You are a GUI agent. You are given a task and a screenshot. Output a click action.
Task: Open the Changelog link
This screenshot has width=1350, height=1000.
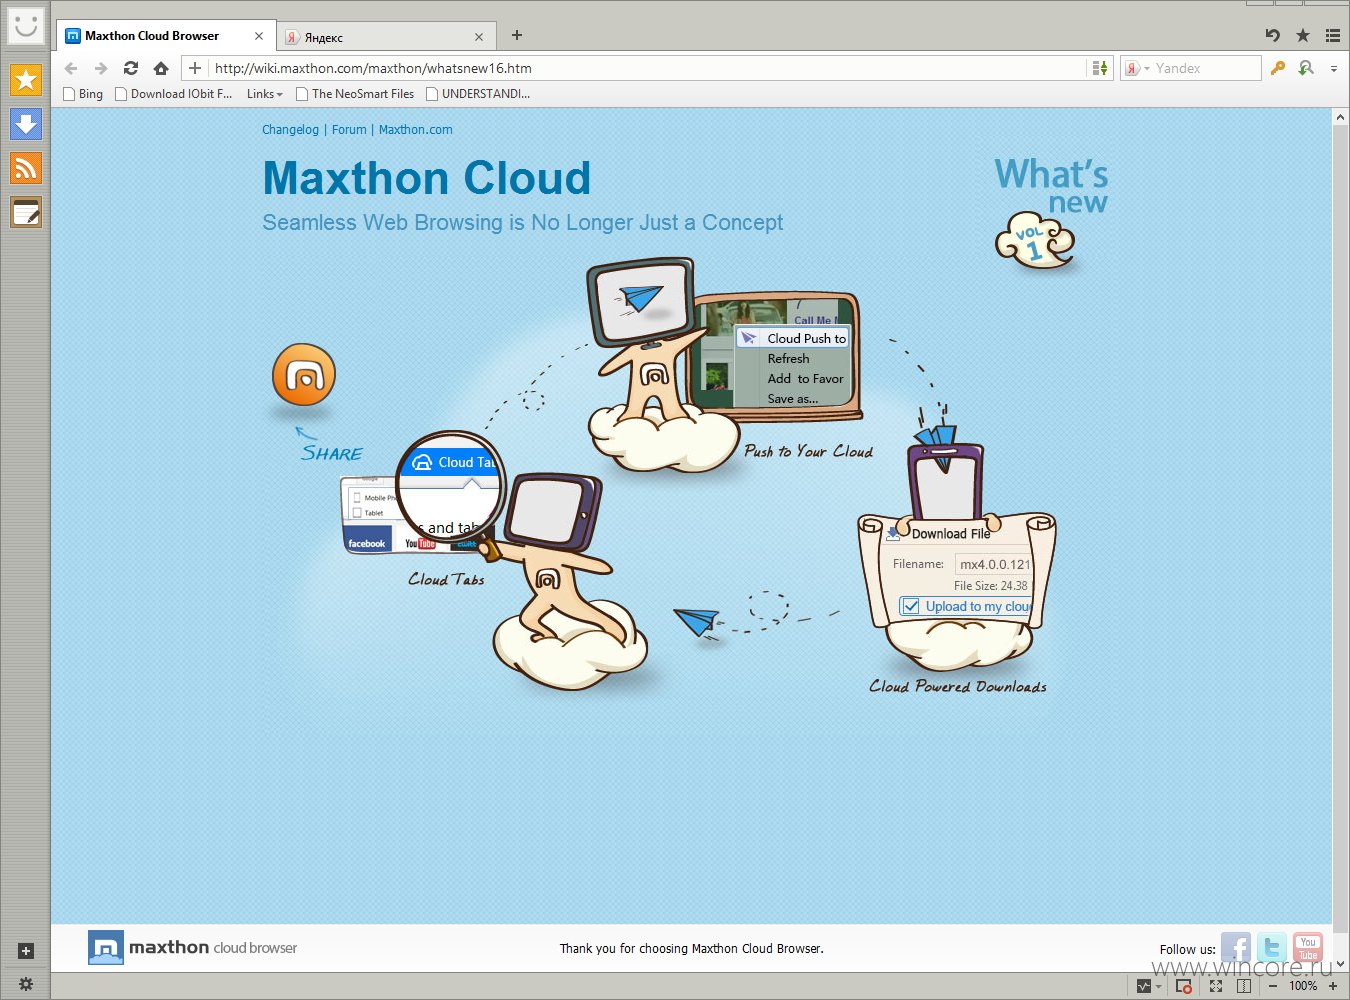[x=290, y=130]
